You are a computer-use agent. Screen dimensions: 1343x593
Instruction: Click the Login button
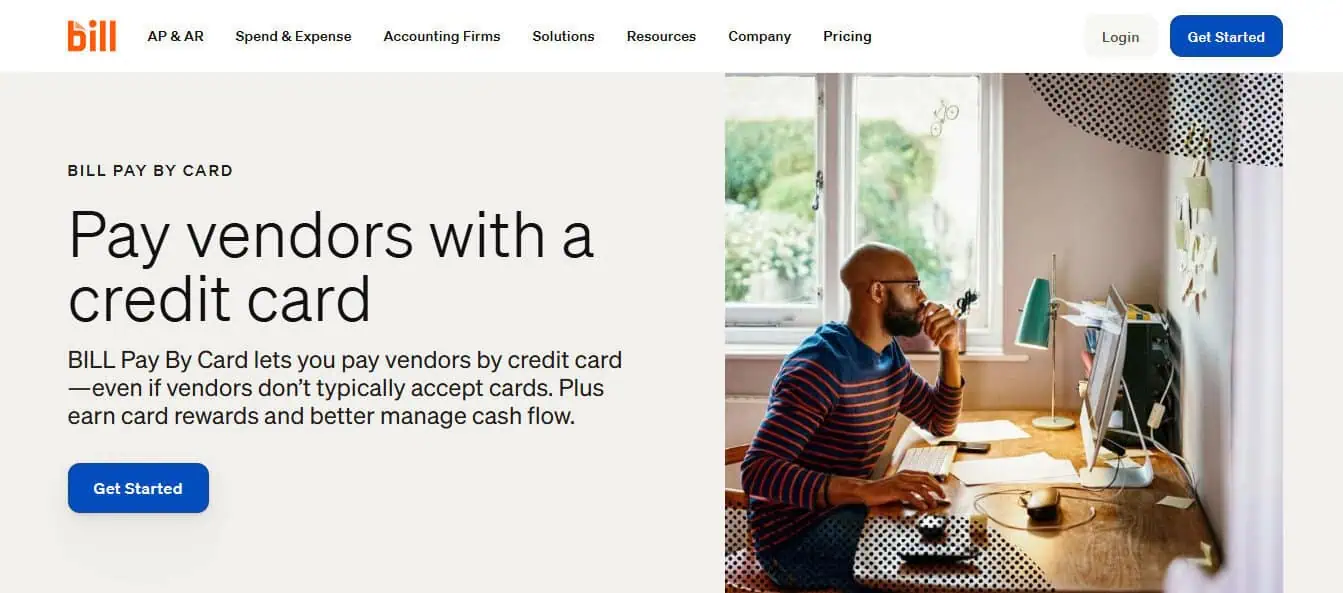[1120, 37]
